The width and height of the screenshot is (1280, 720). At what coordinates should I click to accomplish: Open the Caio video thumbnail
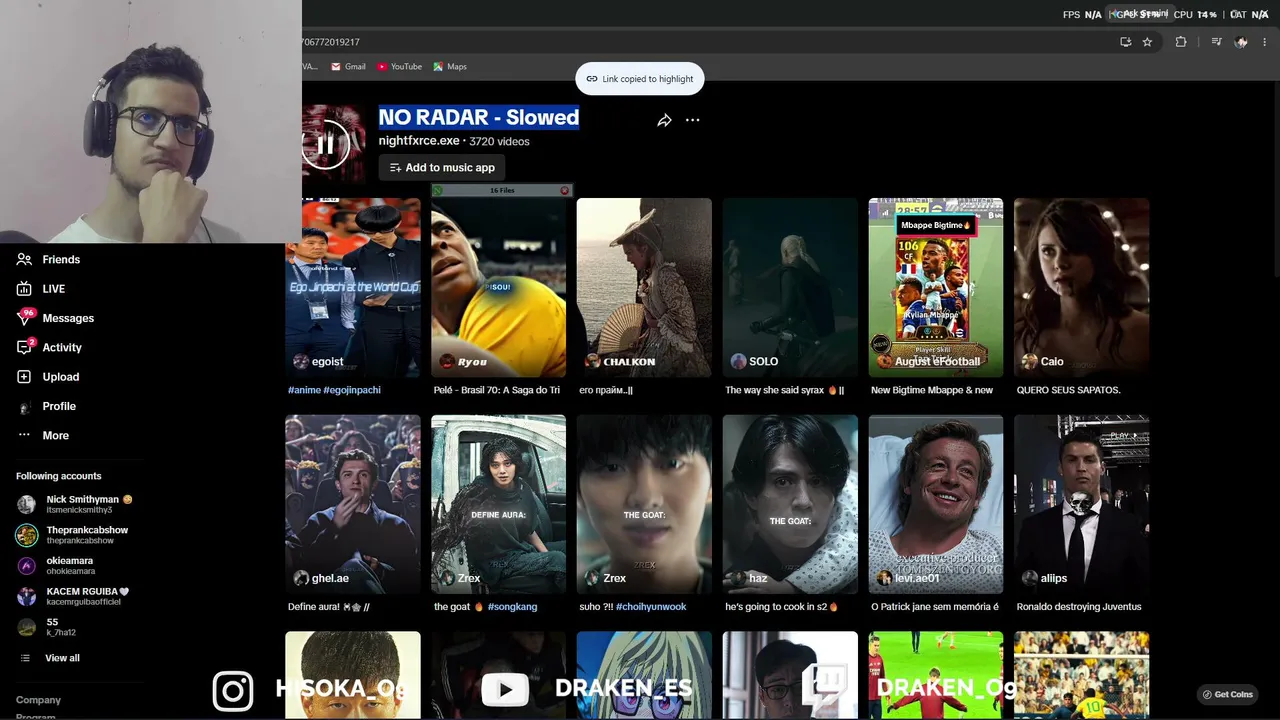(1082, 288)
